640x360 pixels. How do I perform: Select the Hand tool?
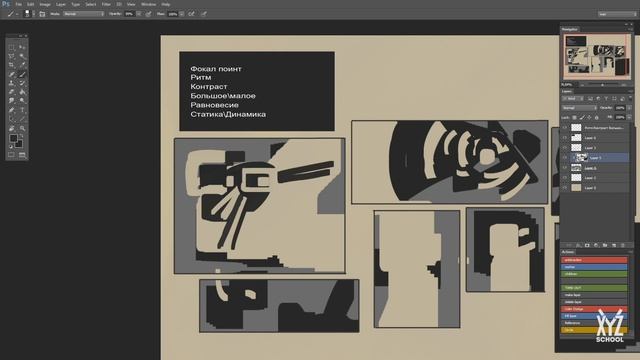click(x=11, y=128)
